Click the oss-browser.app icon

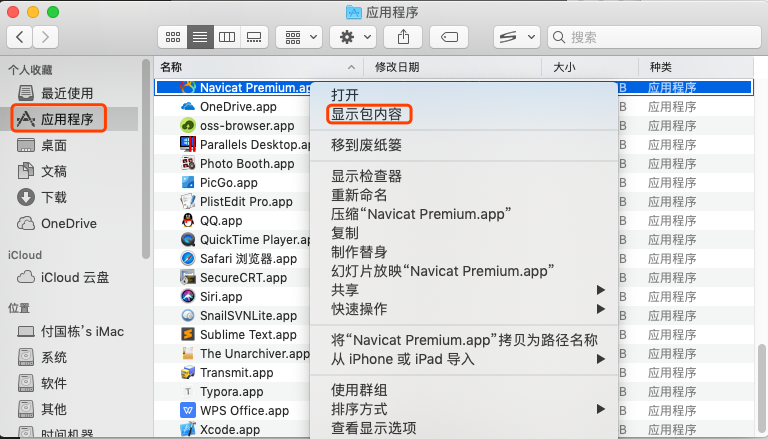tap(188, 125)
